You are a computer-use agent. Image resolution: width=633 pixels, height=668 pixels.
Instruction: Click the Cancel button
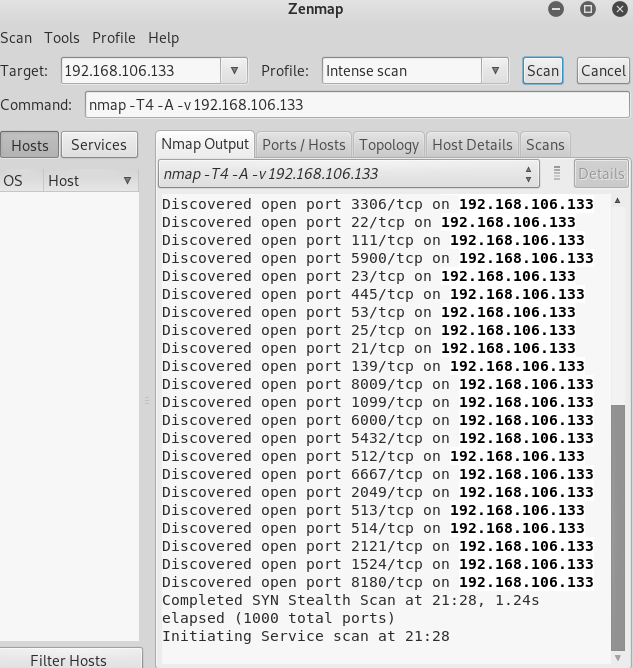[603, 71]
